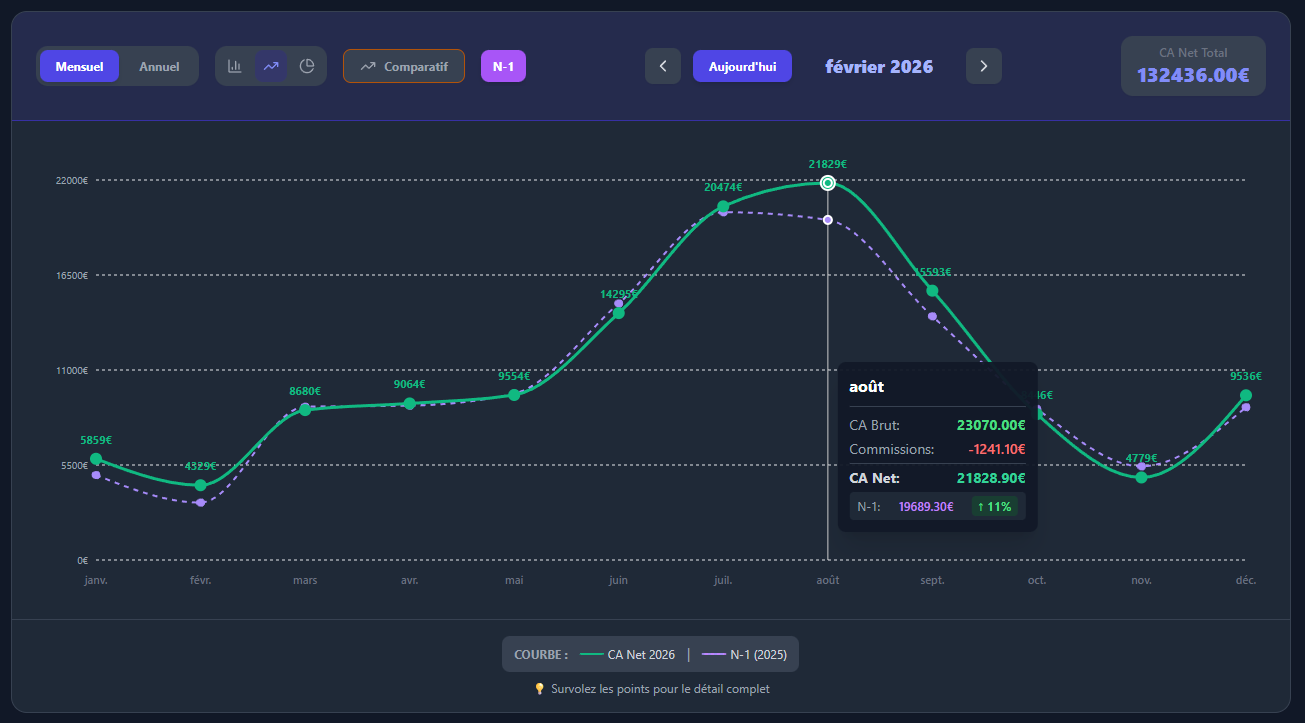
Task: Toggle the N-1 comparison
Action: [x=503, y=66]
